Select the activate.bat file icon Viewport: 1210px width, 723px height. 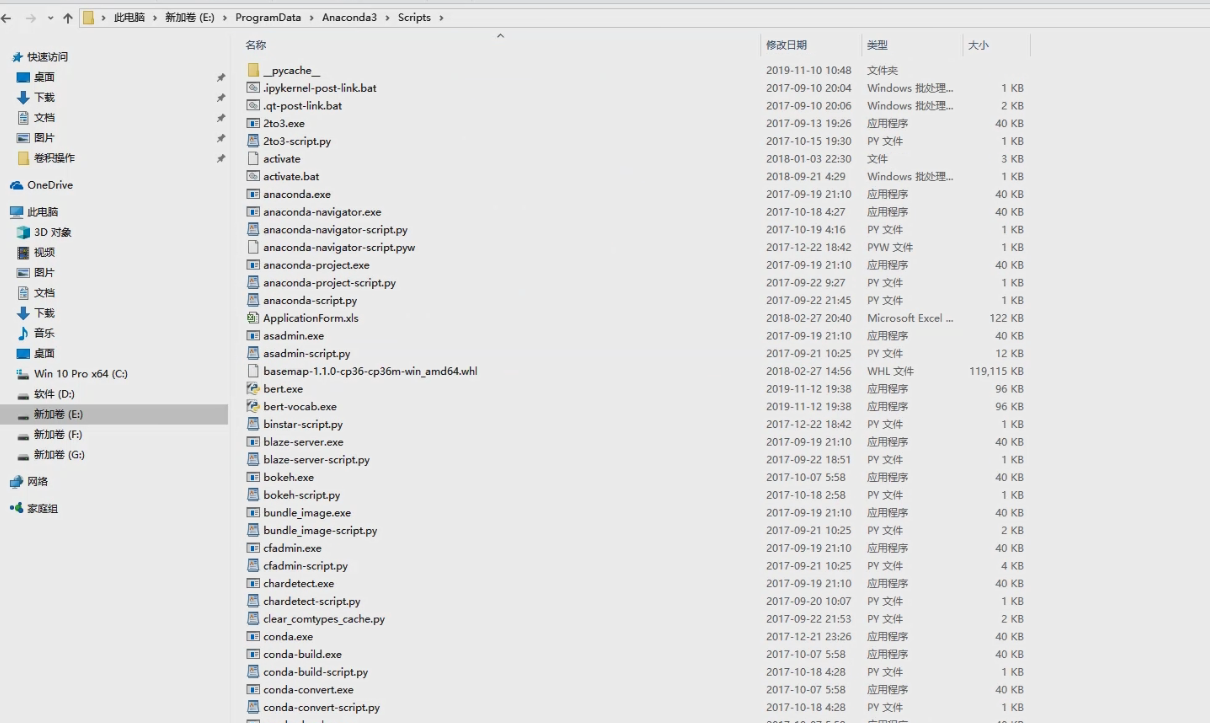(x=253, y=176)
